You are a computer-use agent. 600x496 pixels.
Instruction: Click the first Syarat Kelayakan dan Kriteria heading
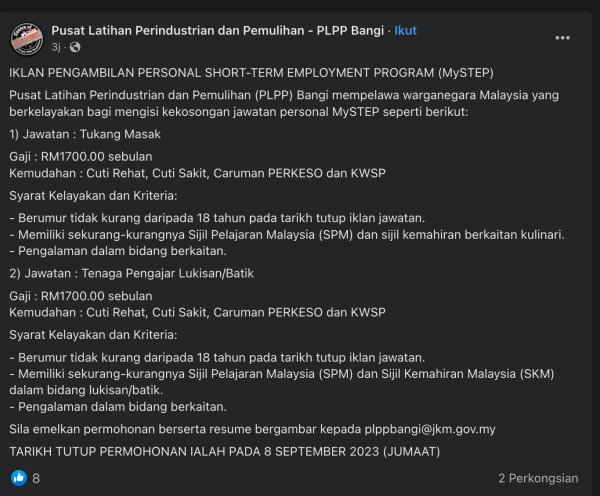coord(92,195)
